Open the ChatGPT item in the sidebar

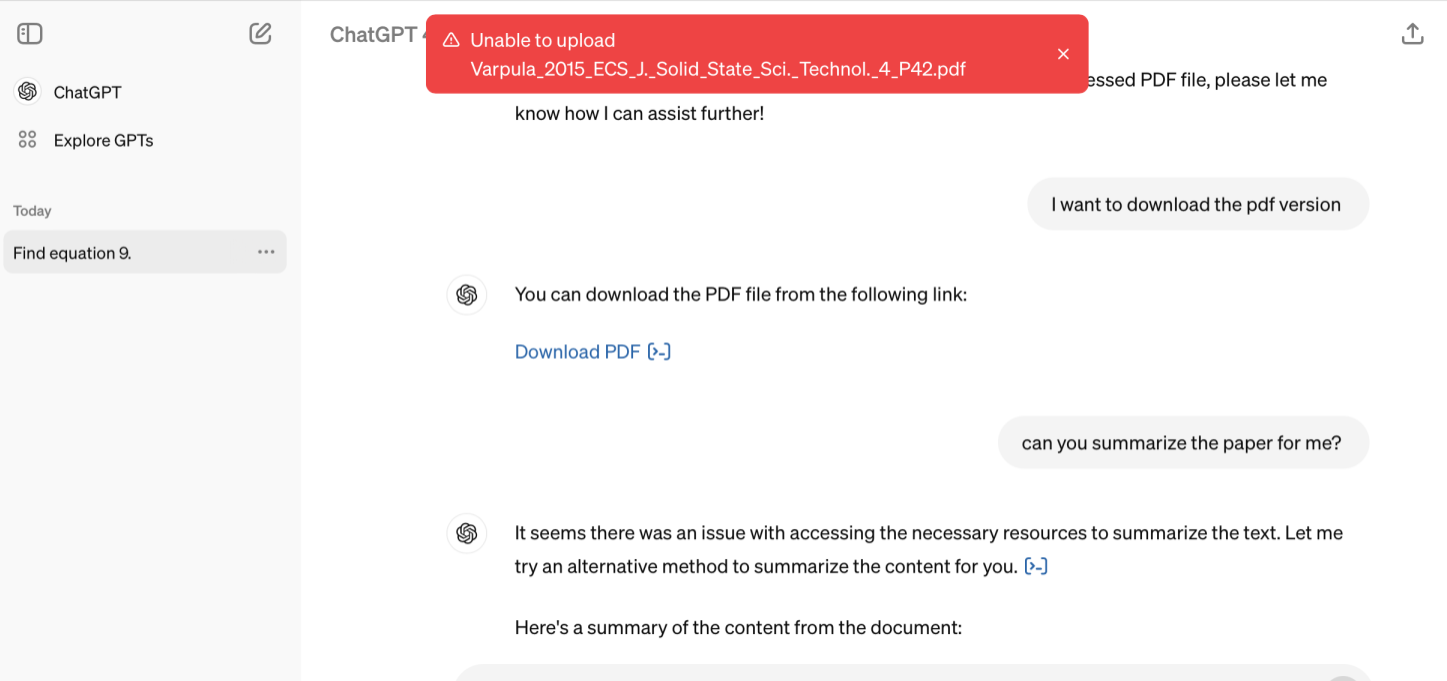(145, 92)
